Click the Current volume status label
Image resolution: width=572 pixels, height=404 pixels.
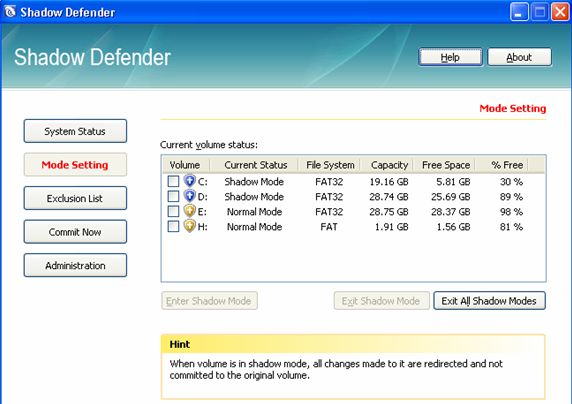click(209, 145)
